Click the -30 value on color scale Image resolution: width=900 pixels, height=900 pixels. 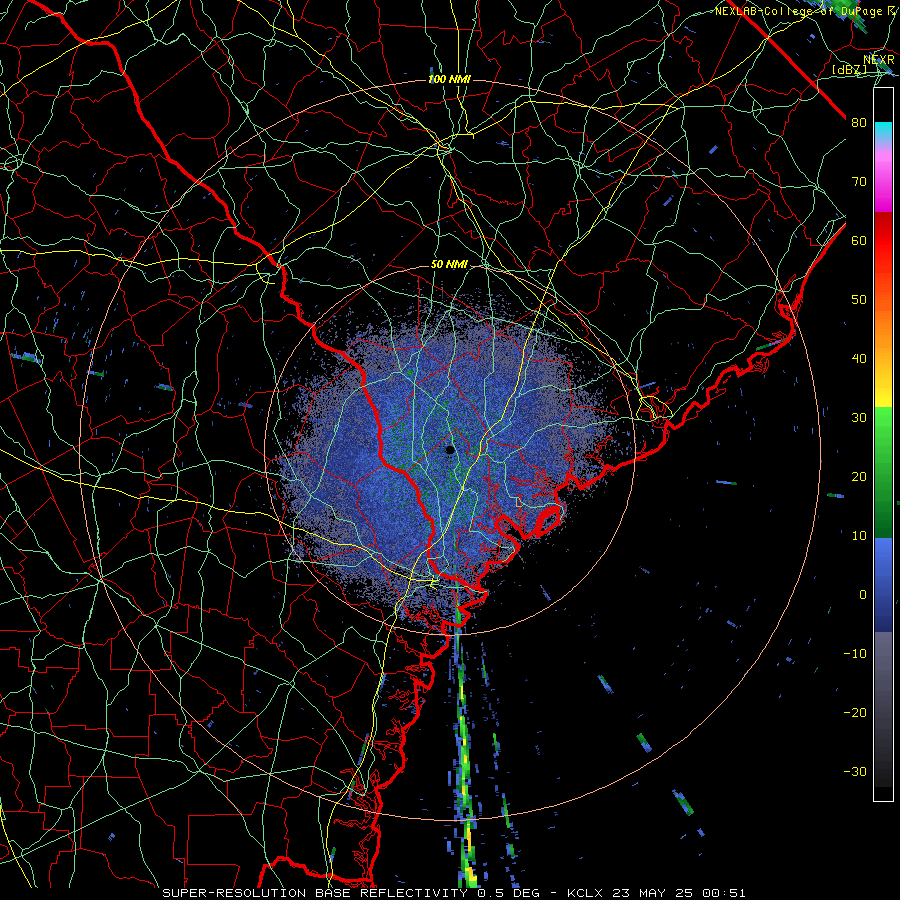tap(855, 771)
